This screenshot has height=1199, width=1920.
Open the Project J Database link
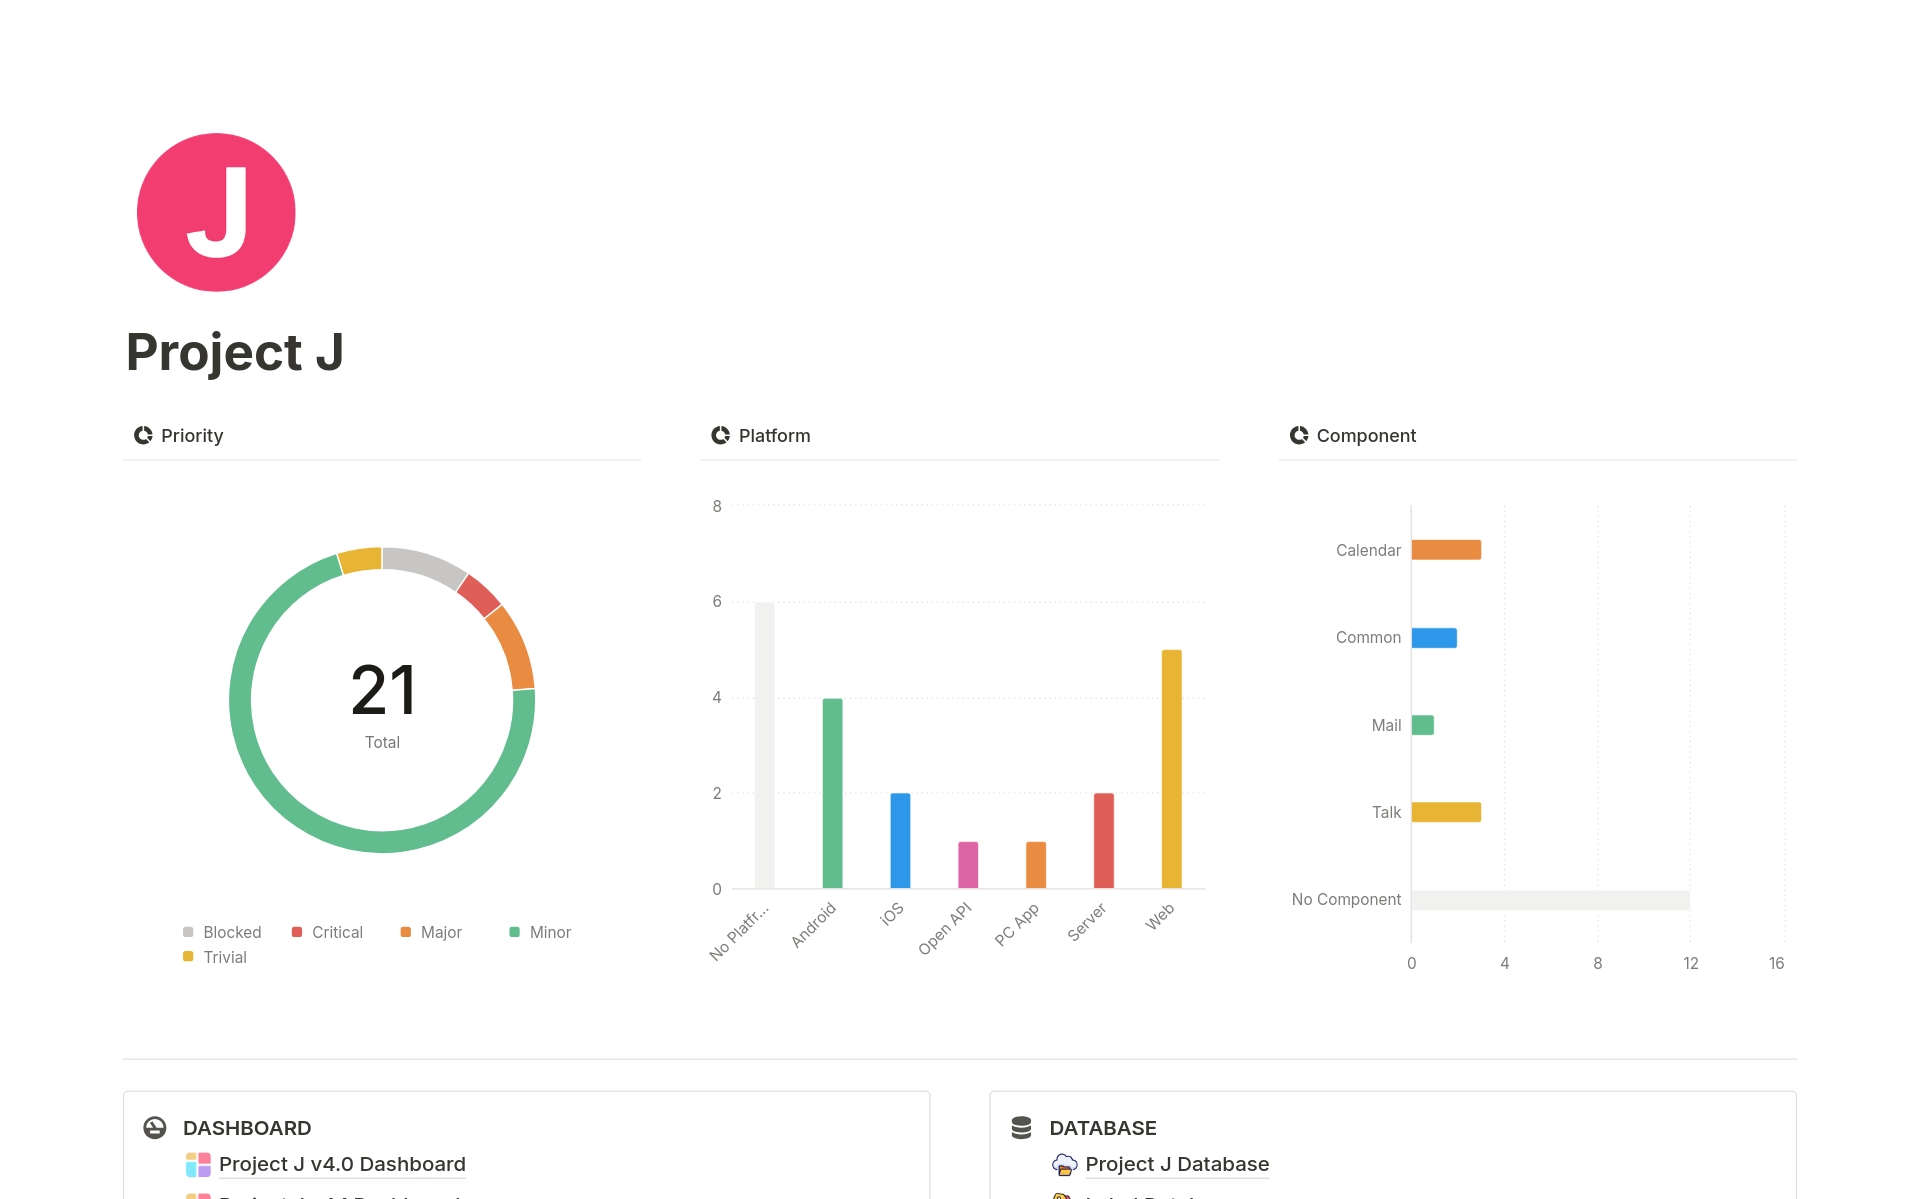tap(1177, 1164)
